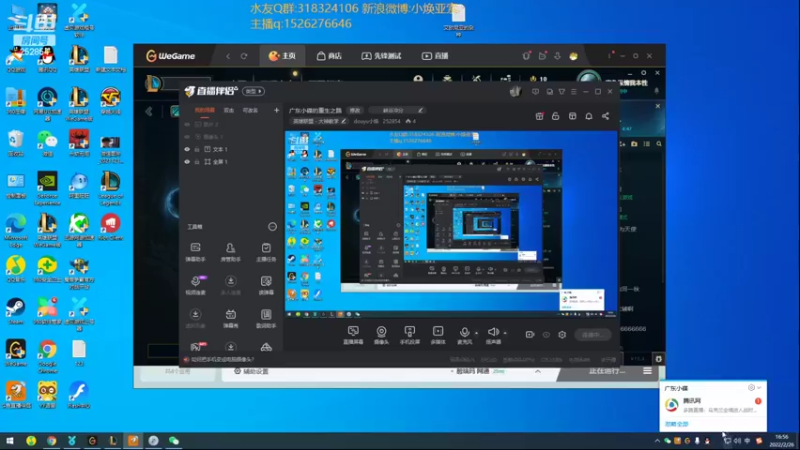Screen dimensions: 800x450
Task: Open notifications bell in 直播伴侣
Action: click(589, 116)
